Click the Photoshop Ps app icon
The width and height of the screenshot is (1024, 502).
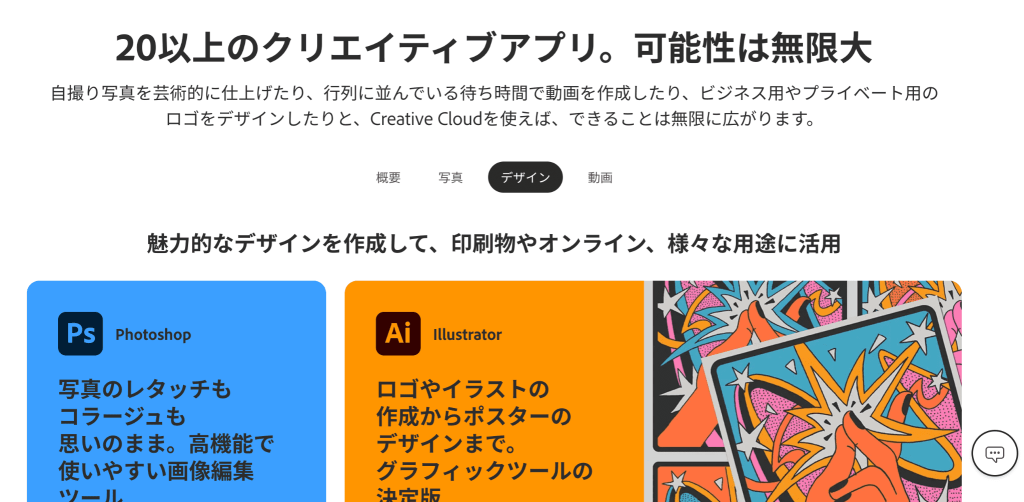[x=80, y=334]
